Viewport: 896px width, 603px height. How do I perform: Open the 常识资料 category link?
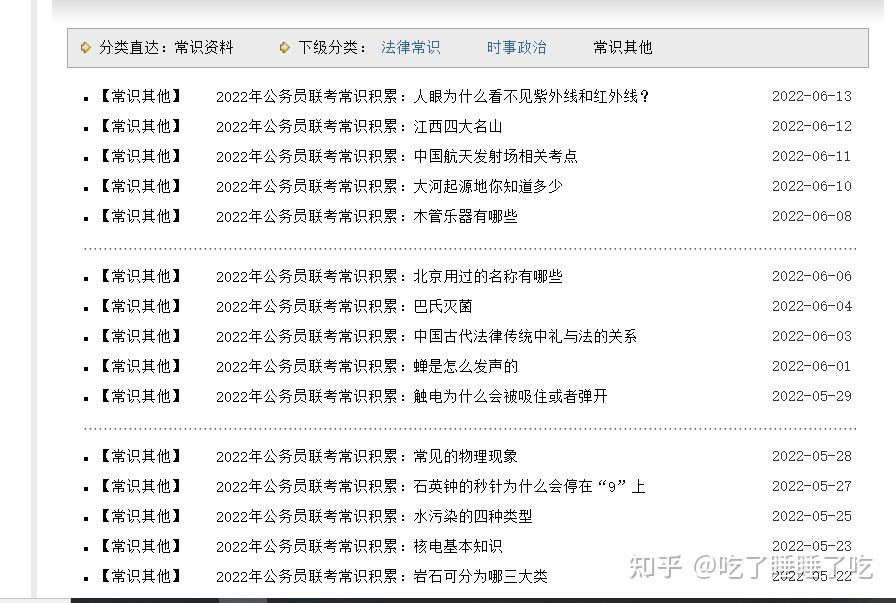tap(204, 47)
